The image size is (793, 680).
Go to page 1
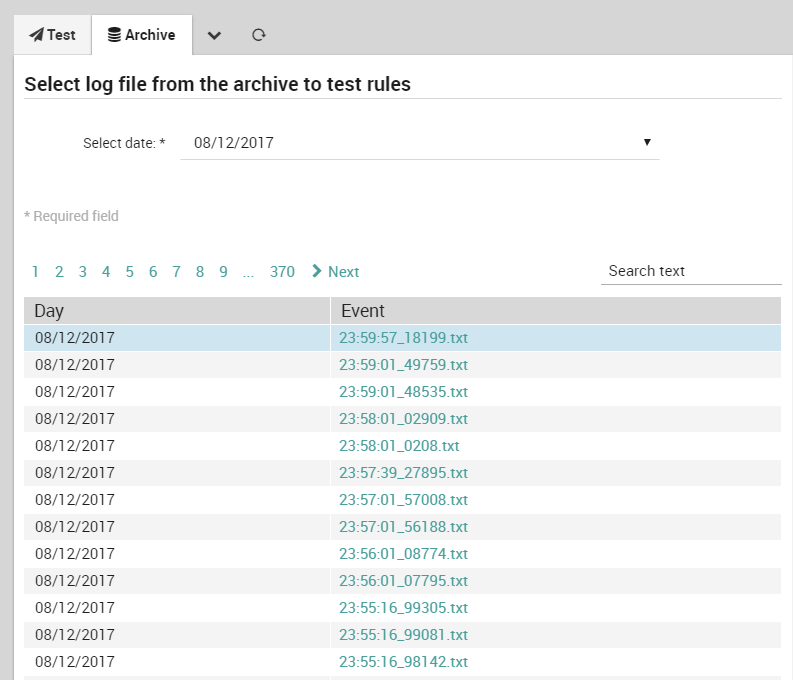click(35, 272)
